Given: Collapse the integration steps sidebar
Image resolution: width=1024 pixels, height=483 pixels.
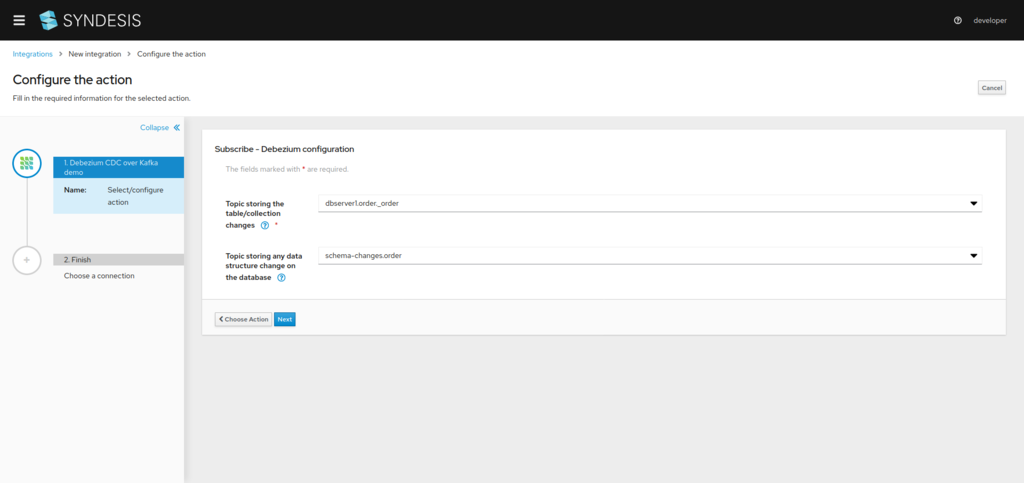Looking at the screenshot, I should click(160, 128).
